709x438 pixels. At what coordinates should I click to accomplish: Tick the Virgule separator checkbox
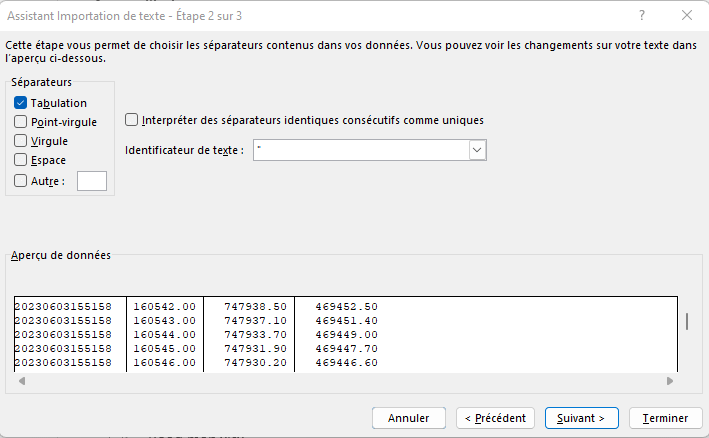click(21, 141)
